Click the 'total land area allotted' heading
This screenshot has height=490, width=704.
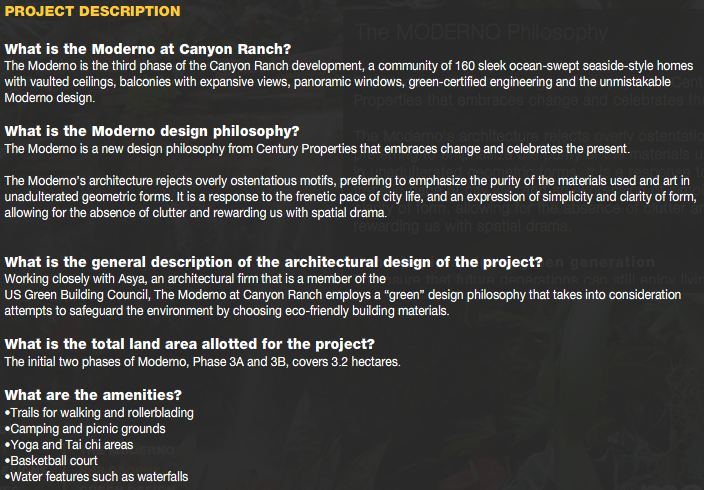tap(189, 344)
